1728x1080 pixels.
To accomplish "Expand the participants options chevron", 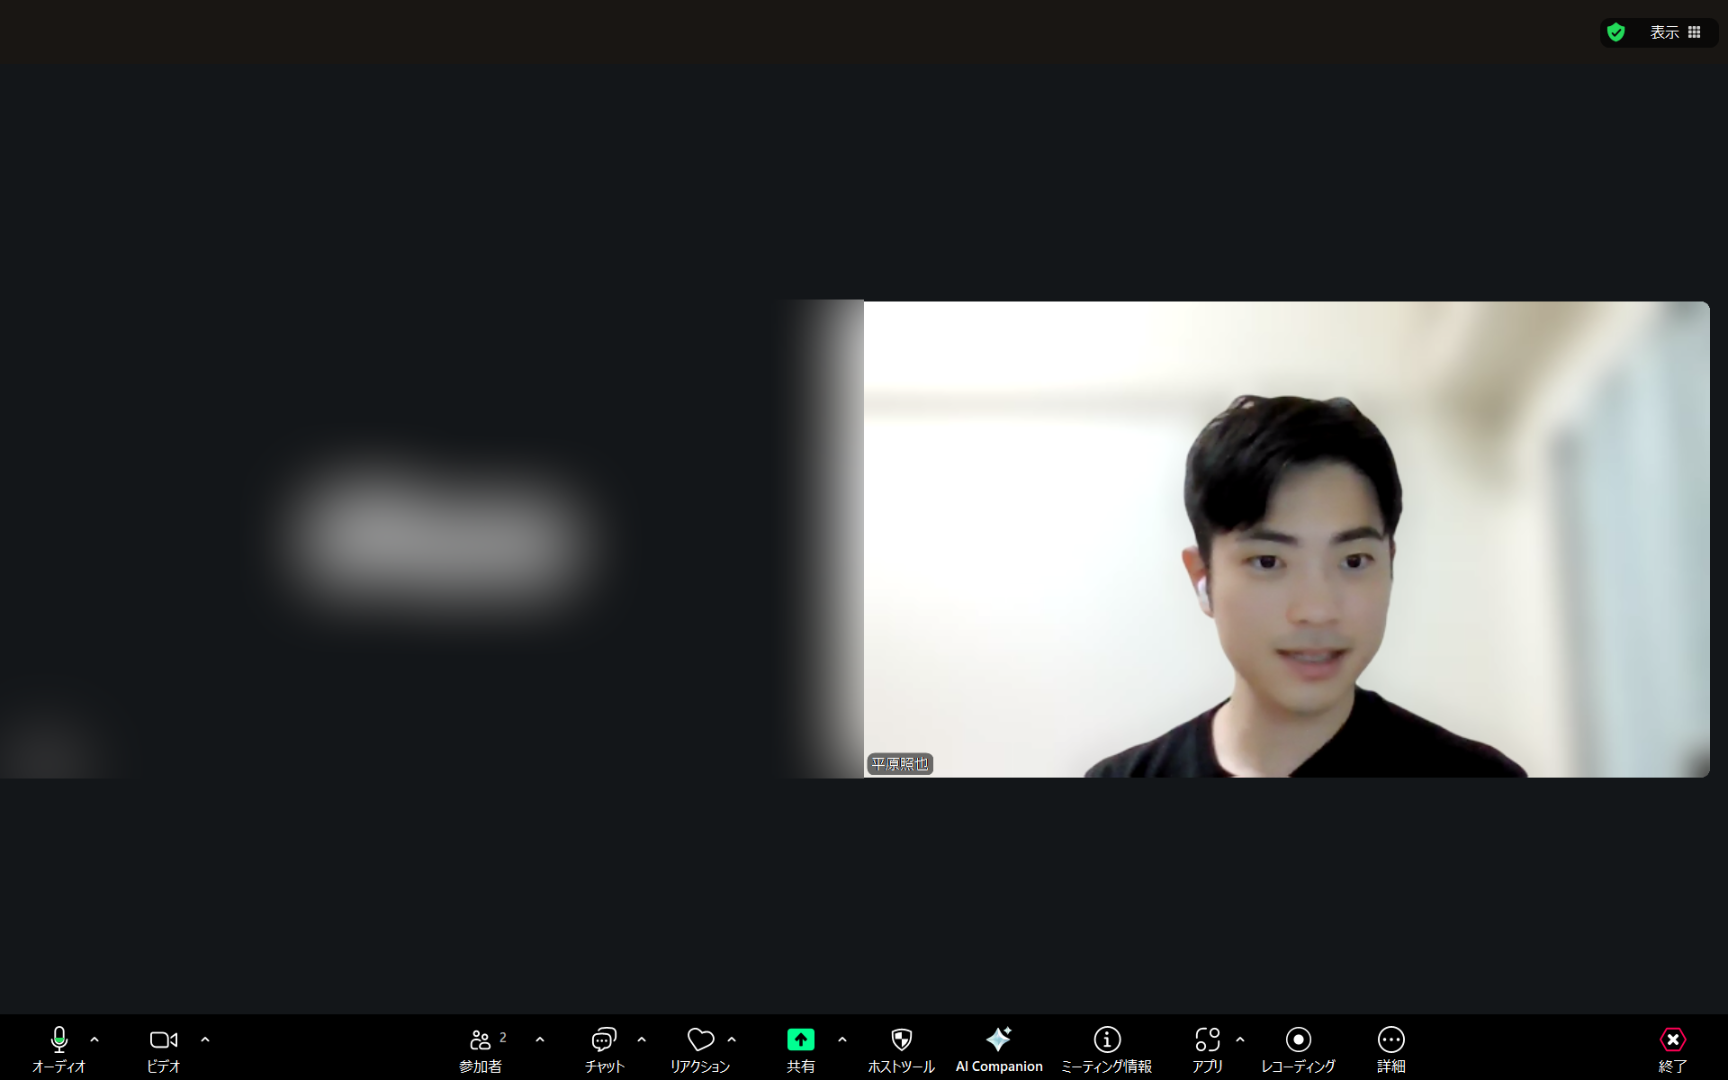I will point(540,1040).
